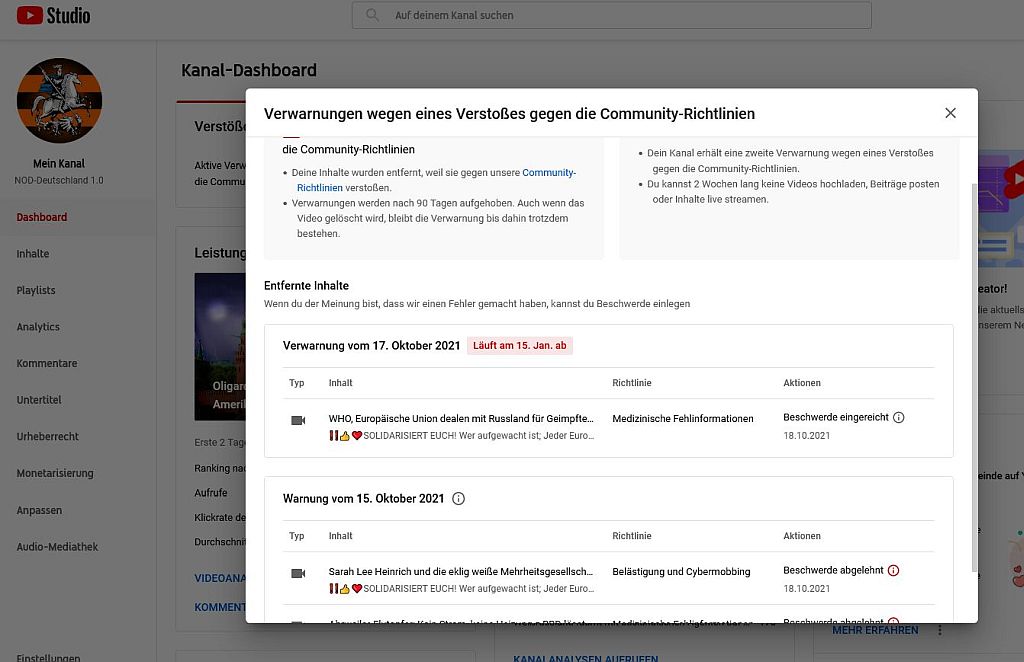Click red info icon next to Beschwerde abgelehnt
Viewport: 1024px width, 662px height.
893,570
